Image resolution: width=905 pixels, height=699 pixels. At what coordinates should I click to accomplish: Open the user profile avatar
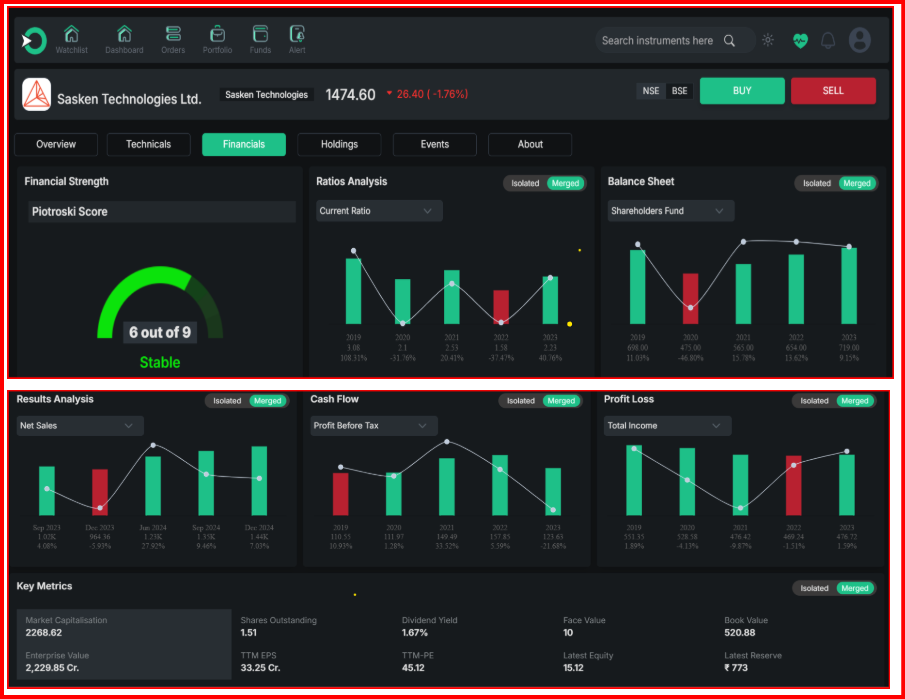point(859,40)
